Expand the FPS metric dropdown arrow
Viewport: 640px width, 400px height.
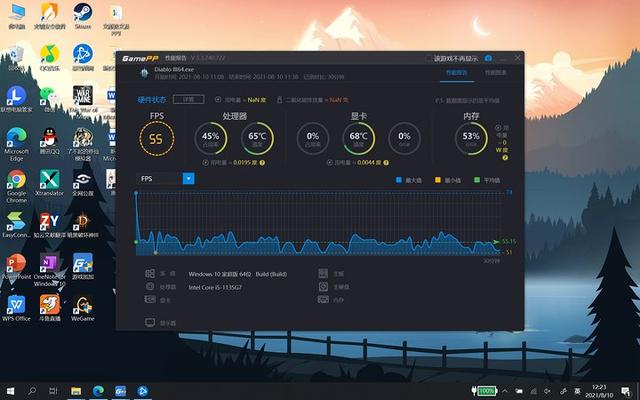[x=189, y=178]
